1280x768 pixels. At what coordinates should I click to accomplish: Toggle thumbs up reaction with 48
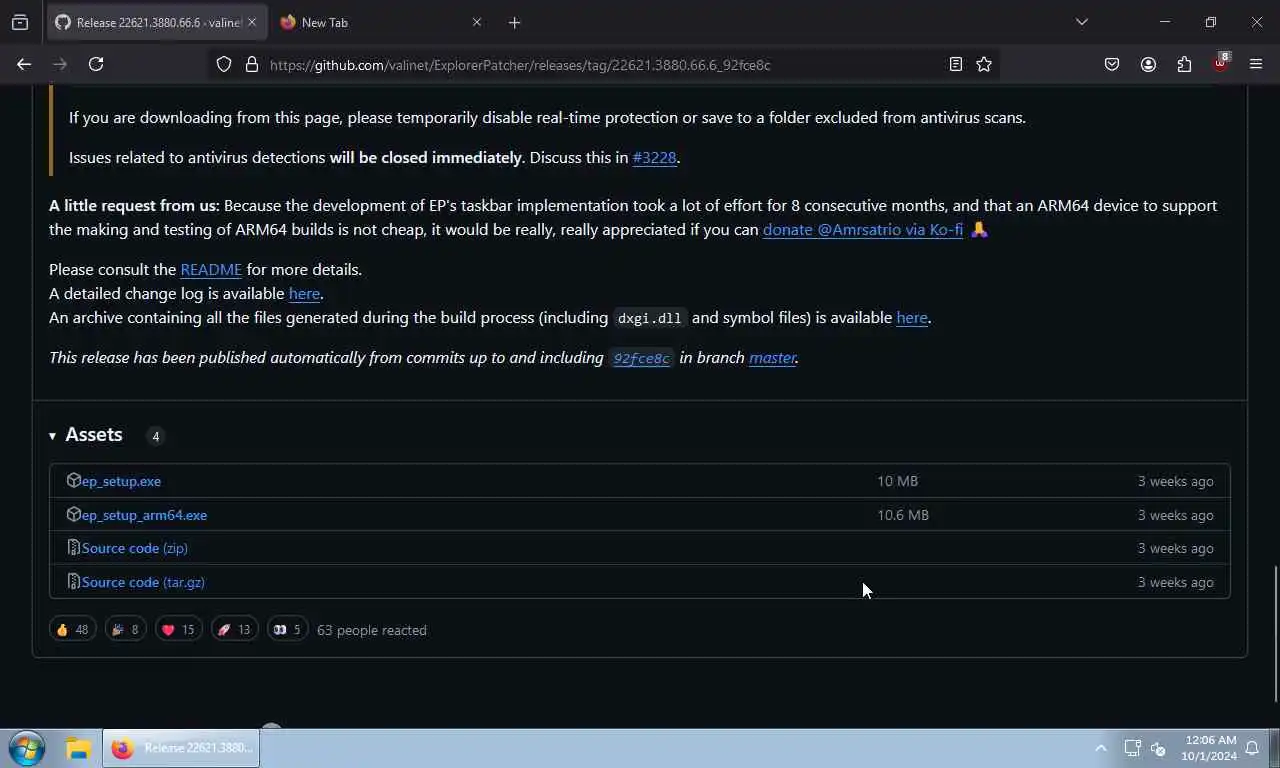click(72, 629)
